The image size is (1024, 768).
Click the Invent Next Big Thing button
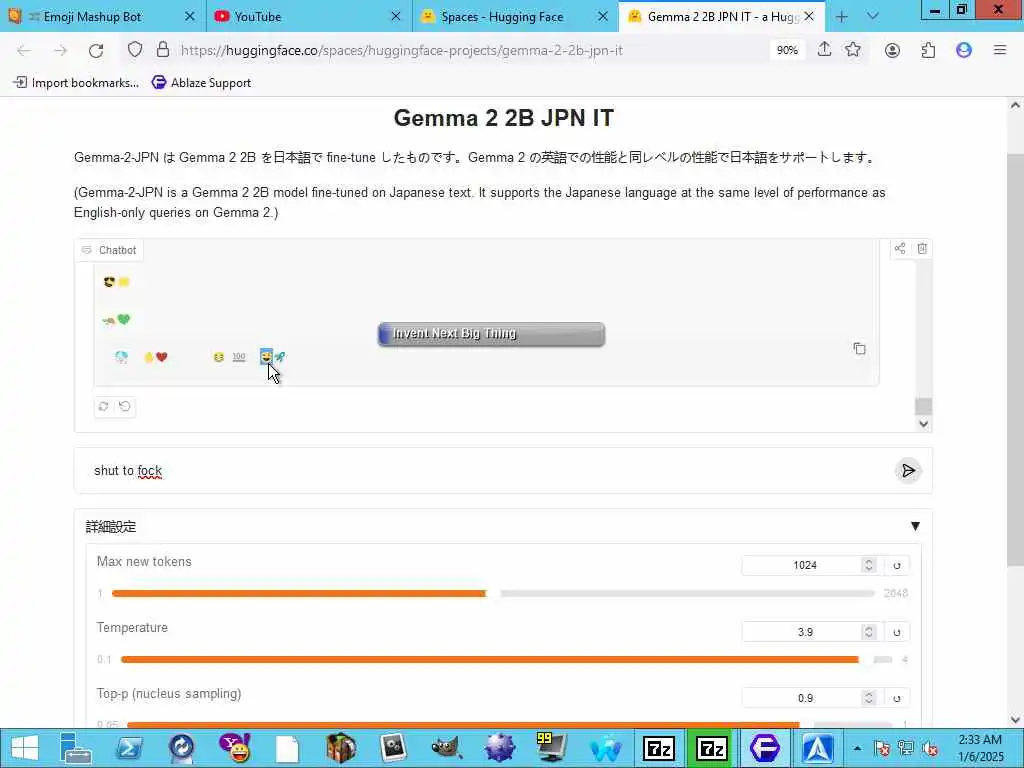491,334
